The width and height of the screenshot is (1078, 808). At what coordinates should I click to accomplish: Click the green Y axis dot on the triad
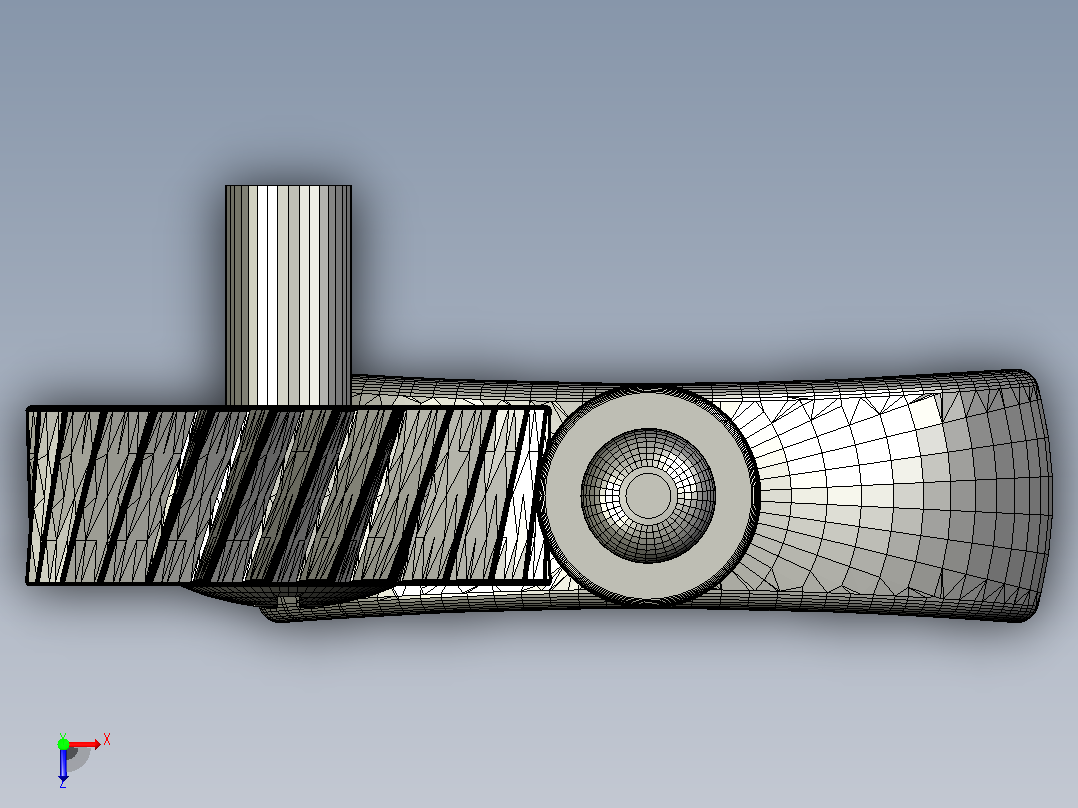click(63, 743)
